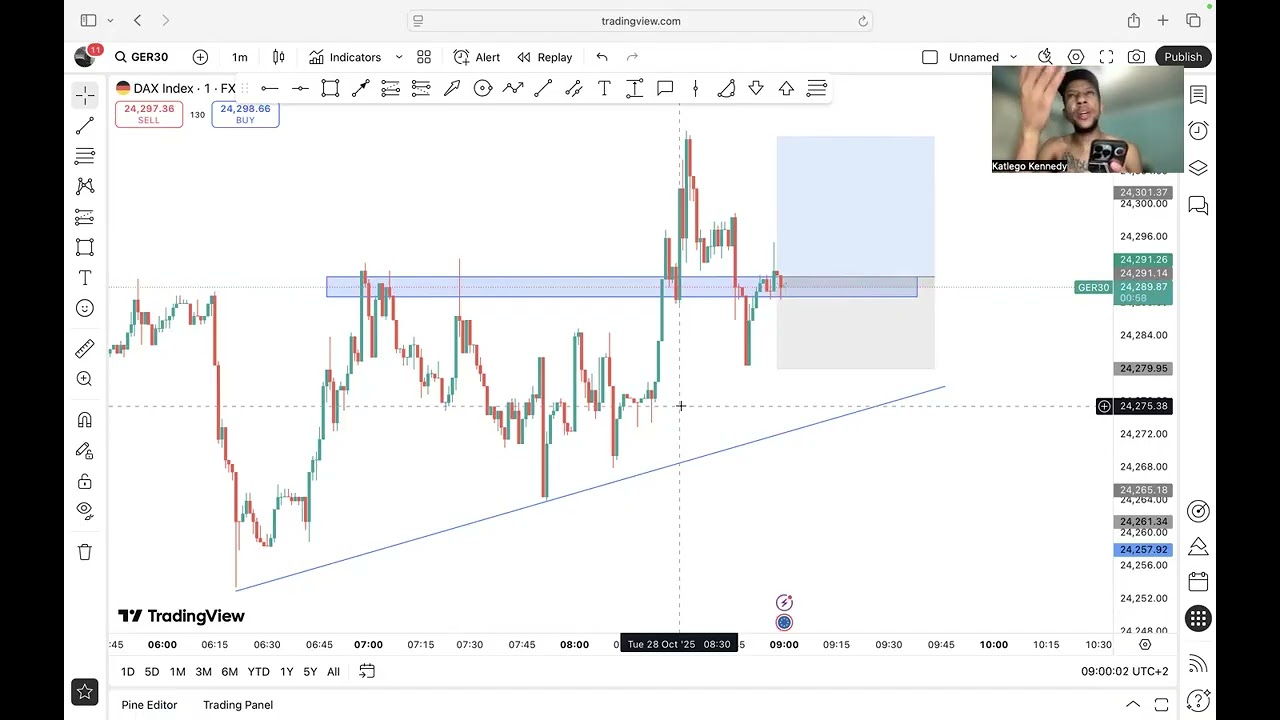This screenshot has width=1280, height=720.
Task: Change the candlestick chart type
Action: tap(279, 57)
